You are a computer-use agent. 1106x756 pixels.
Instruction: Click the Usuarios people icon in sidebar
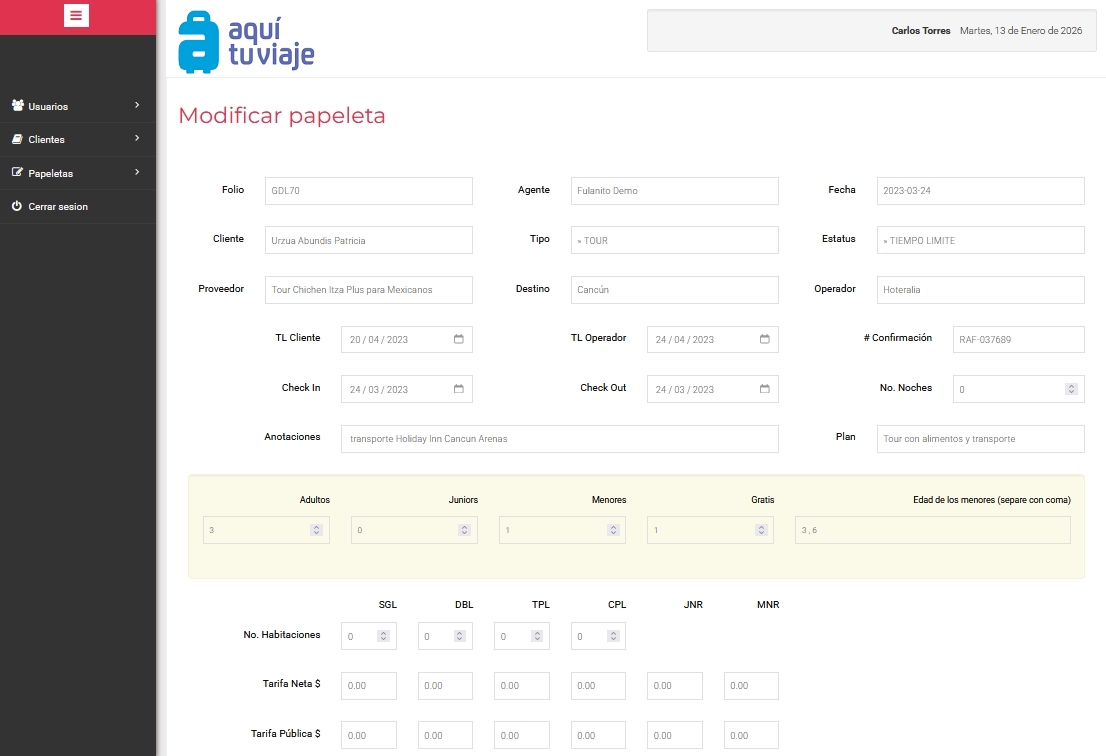tap(17, 106)
